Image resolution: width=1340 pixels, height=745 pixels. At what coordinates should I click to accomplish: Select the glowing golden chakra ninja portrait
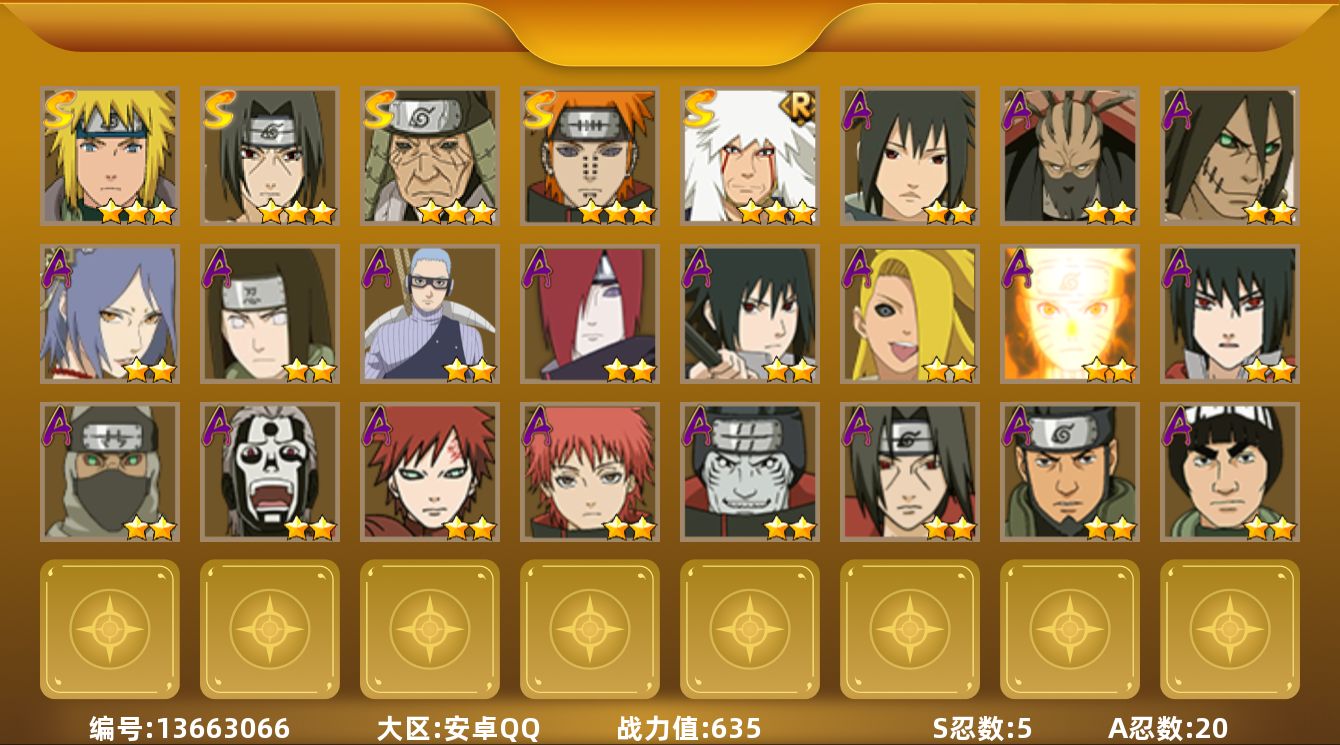1070,314
